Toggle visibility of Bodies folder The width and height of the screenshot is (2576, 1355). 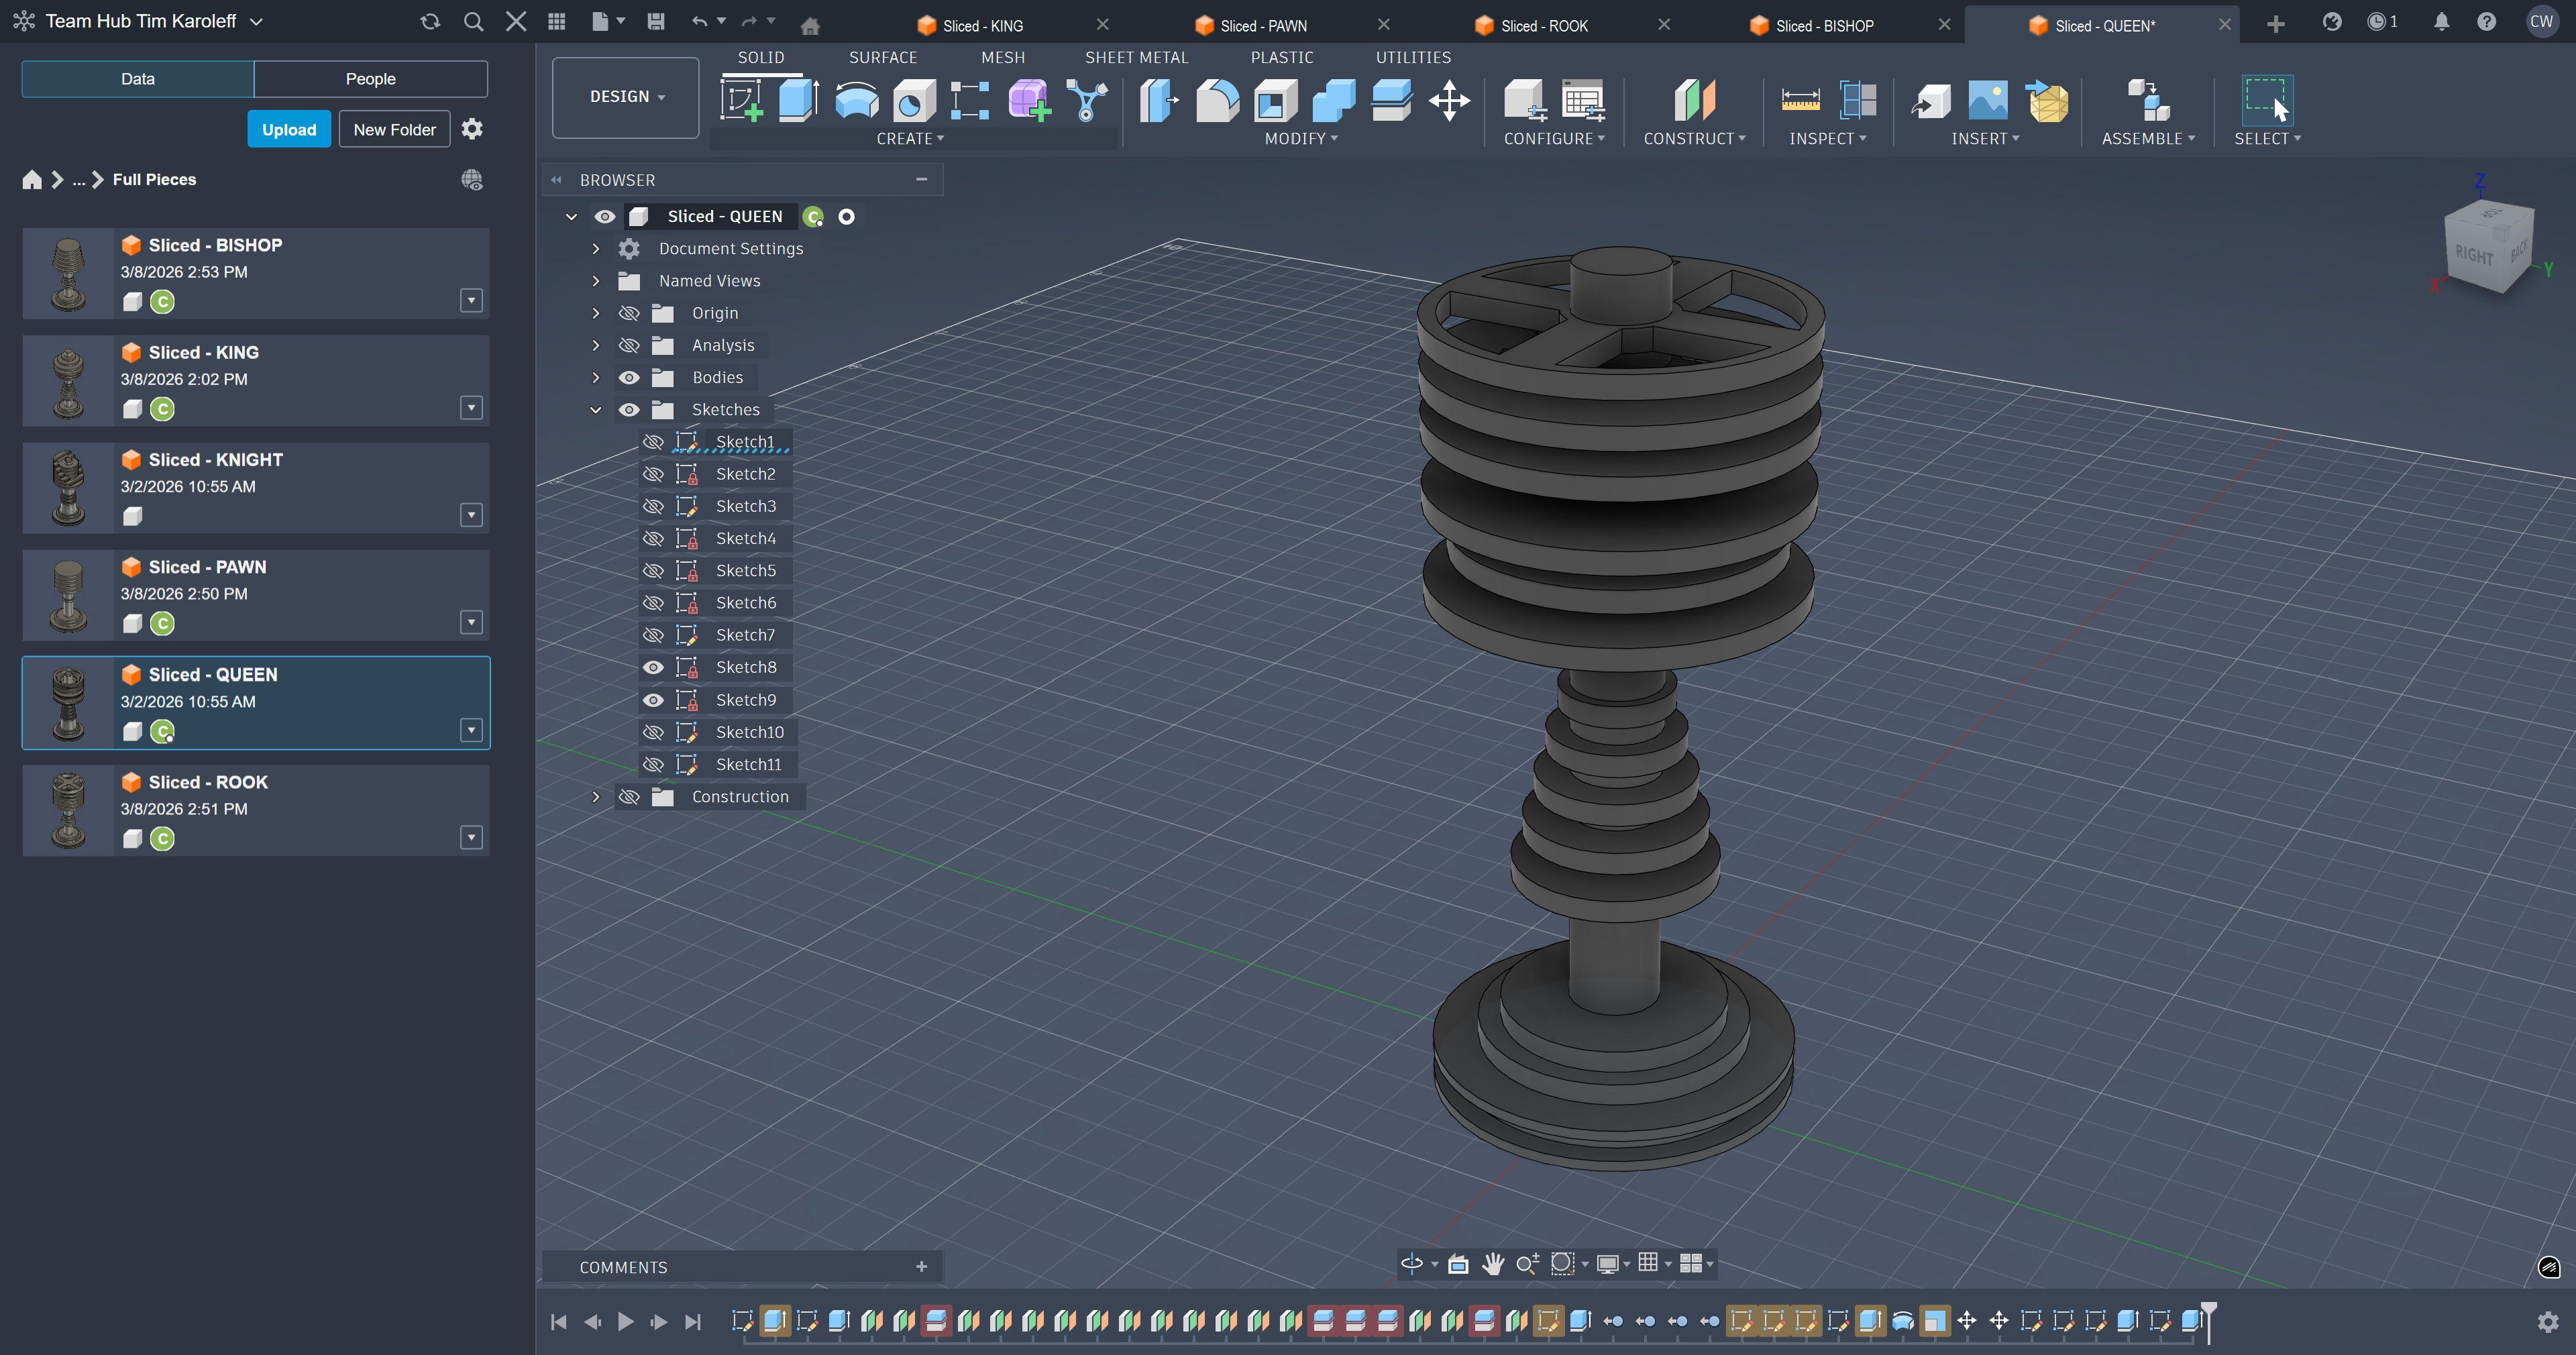click(629, 378)
